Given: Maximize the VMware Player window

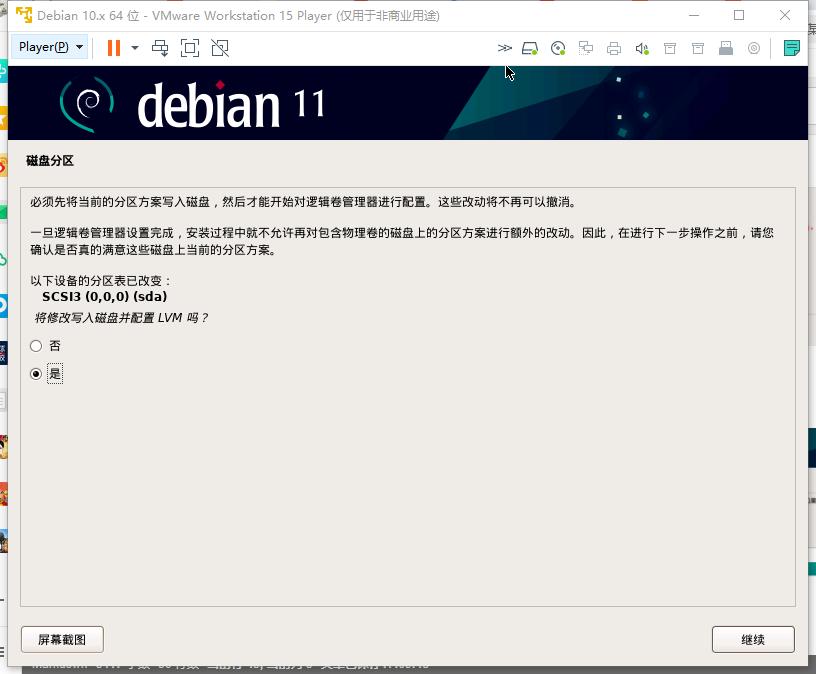Looking at the screenshot, I should pyautogui.click(x=739, y=15).
